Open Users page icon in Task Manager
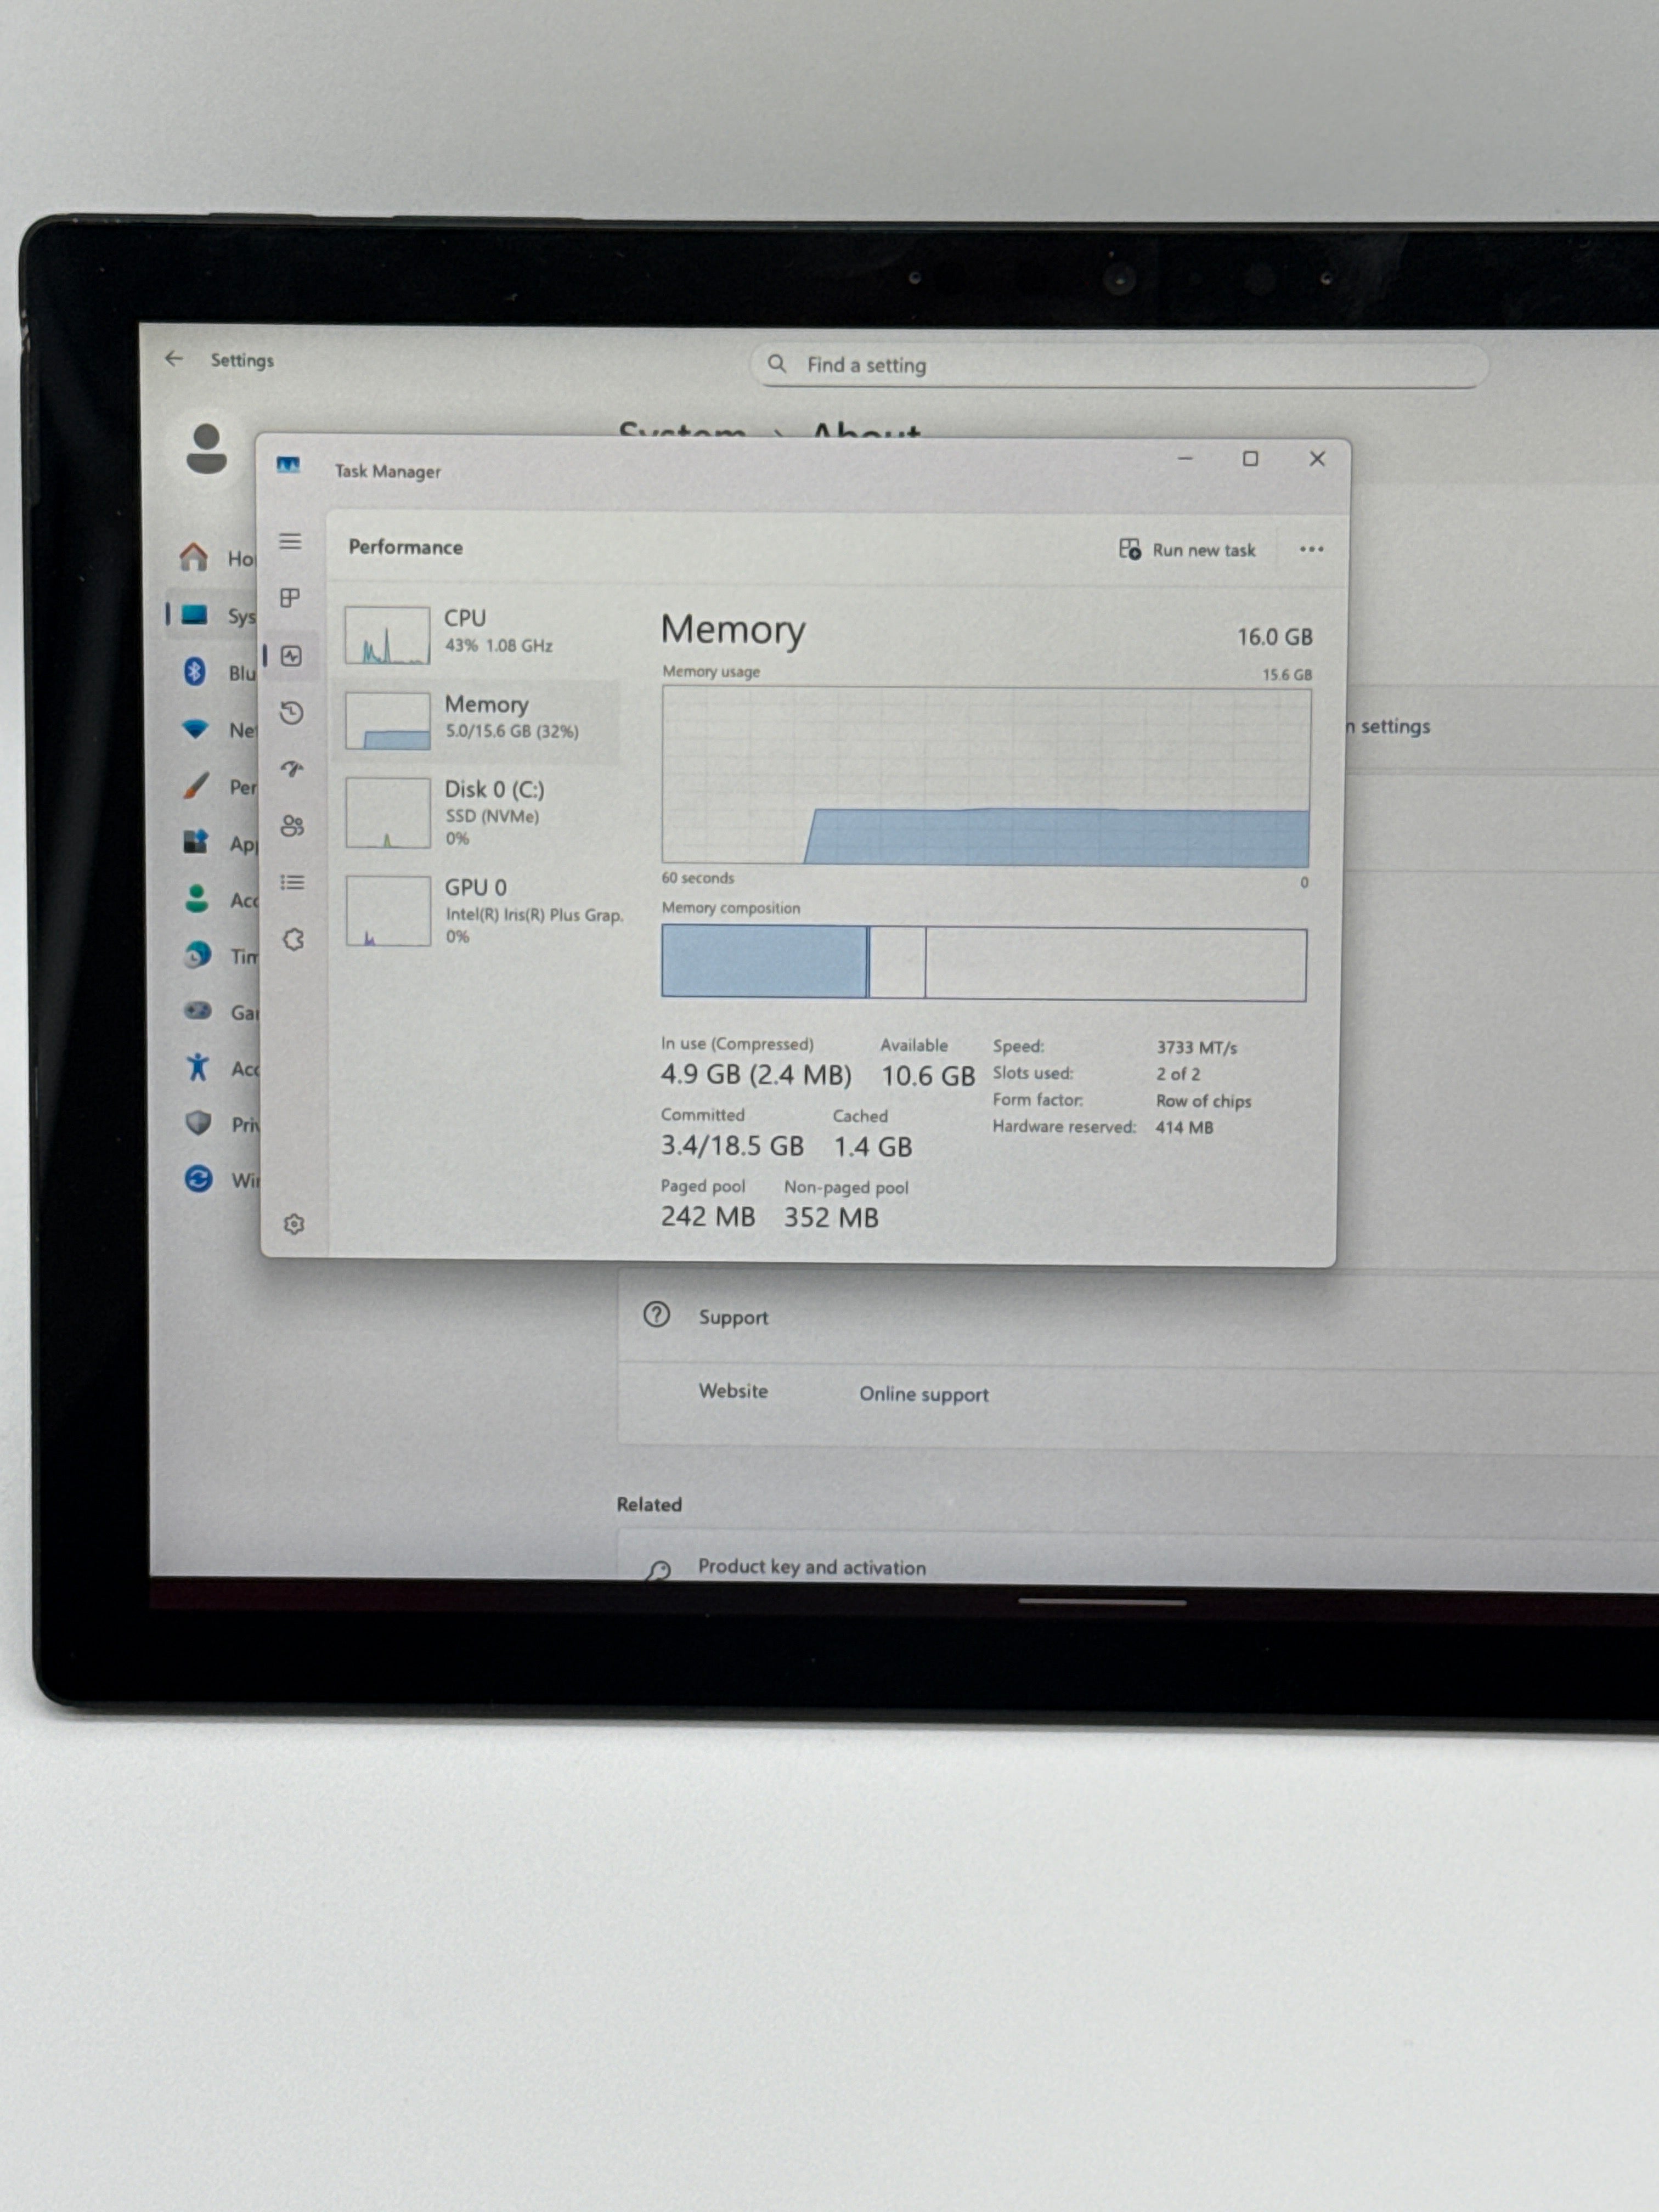Screen dimensions: 1659x2212 292,825
